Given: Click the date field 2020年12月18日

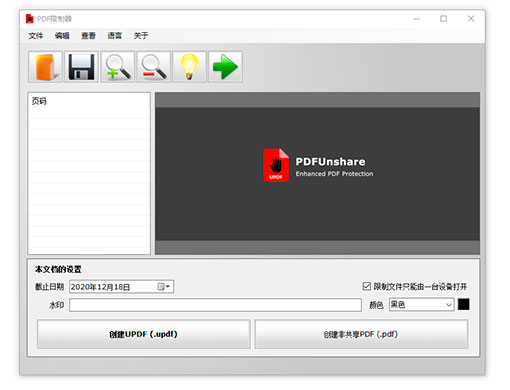Looking at the screenshot, I should pyautogui.click(x=121, y=287).
